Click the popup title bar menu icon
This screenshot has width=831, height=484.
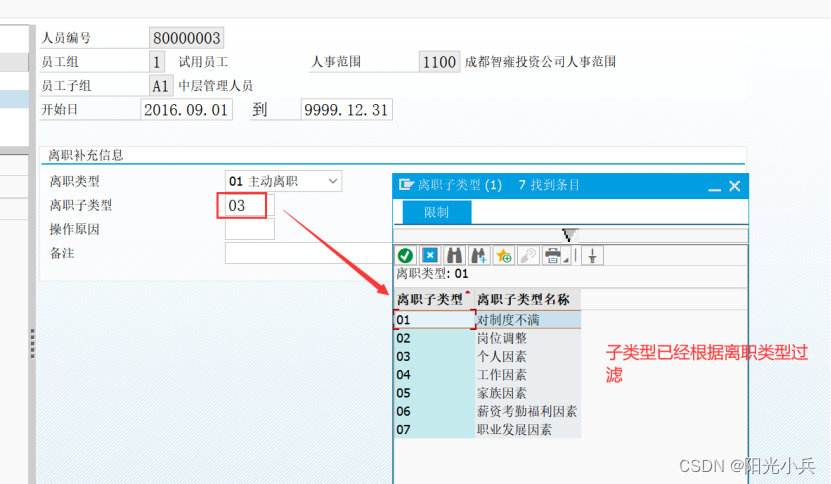(406, 184)
